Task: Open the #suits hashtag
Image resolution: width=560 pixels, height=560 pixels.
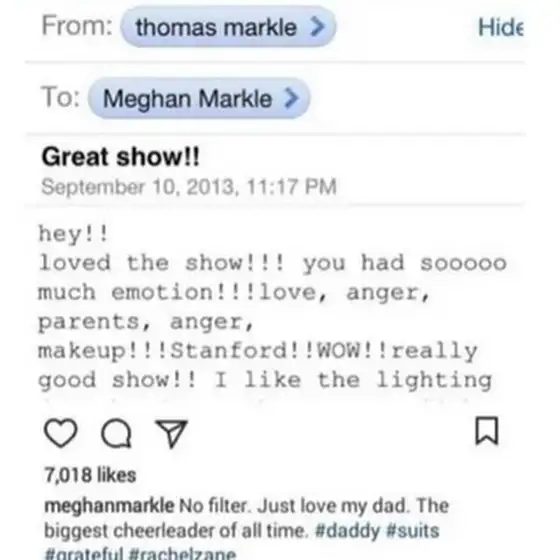Action: [x=413, y=531]
